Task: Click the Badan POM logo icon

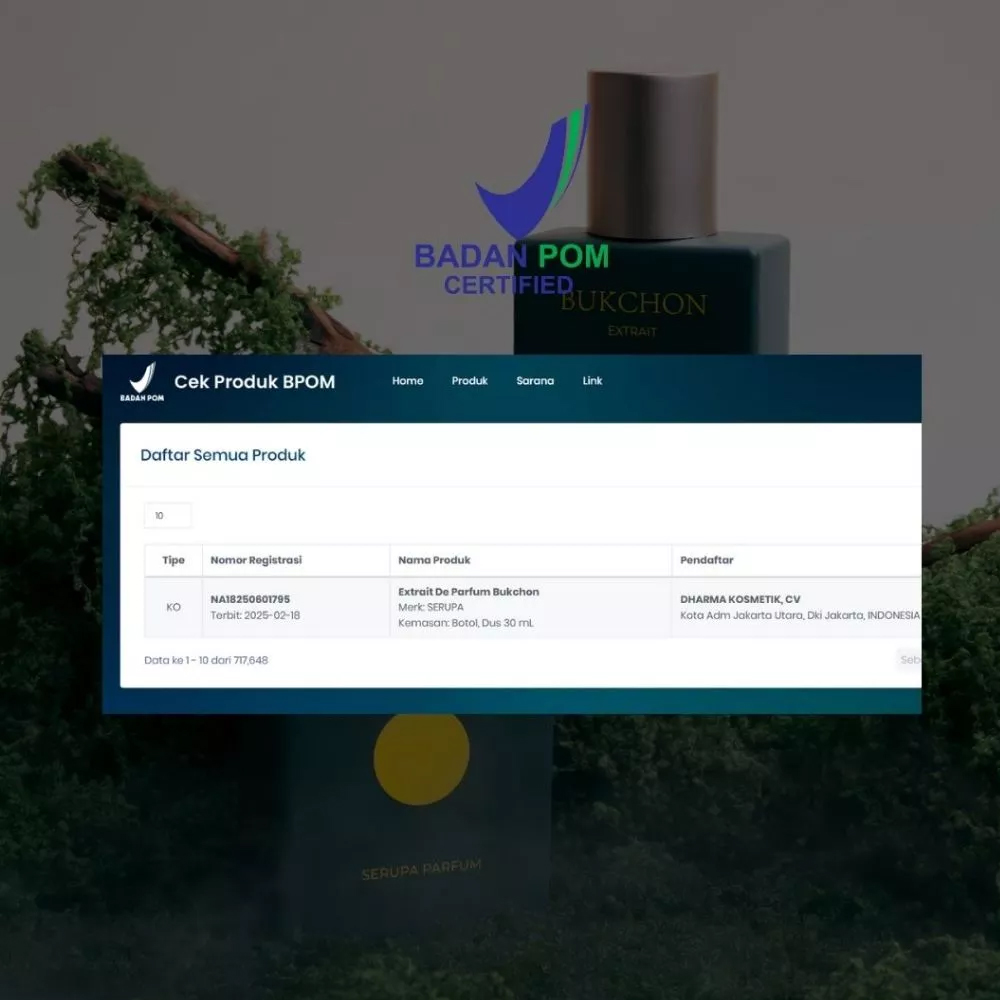Action: coord(142,381)
